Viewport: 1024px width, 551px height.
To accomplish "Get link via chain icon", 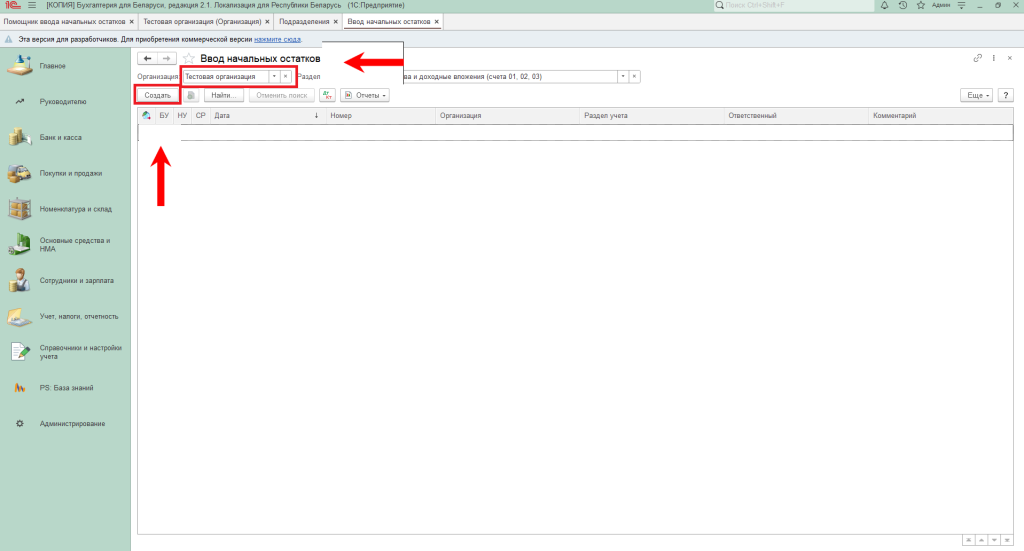I will point(978,58).
